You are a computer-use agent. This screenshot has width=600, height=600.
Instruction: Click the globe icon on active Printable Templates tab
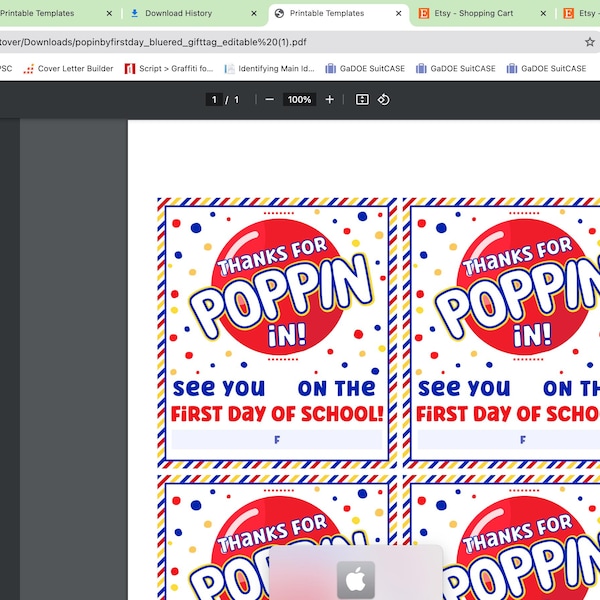[279, 13]
